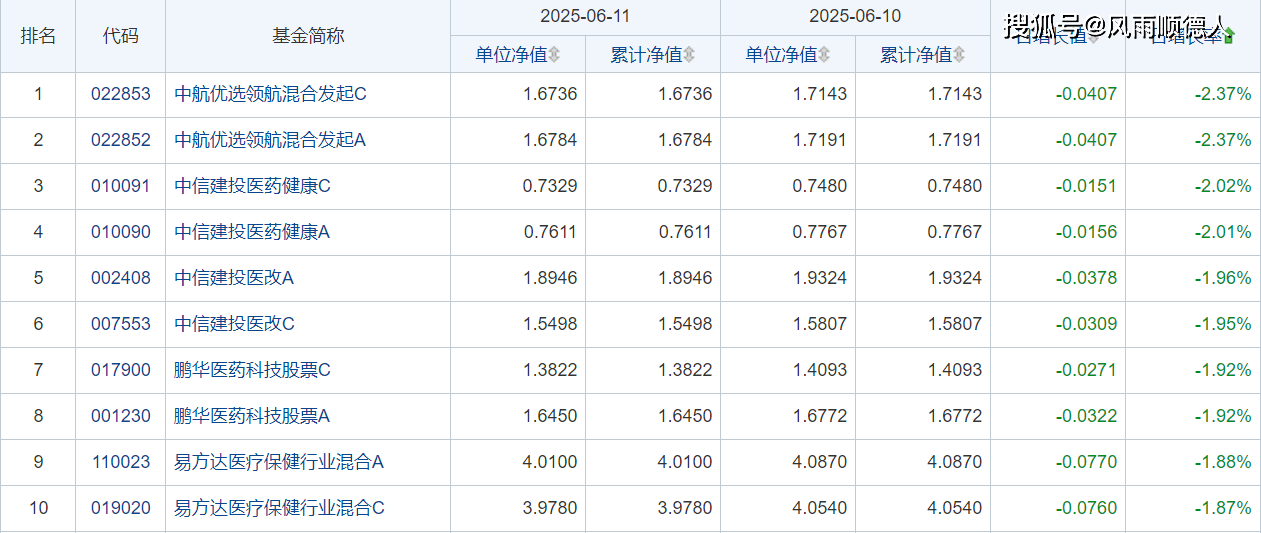Image resolution: width=1261 pixels, height=533 pixels.
Task: Select the rank 10 cell
Action: pyautogui.click(x=38, y=508)
